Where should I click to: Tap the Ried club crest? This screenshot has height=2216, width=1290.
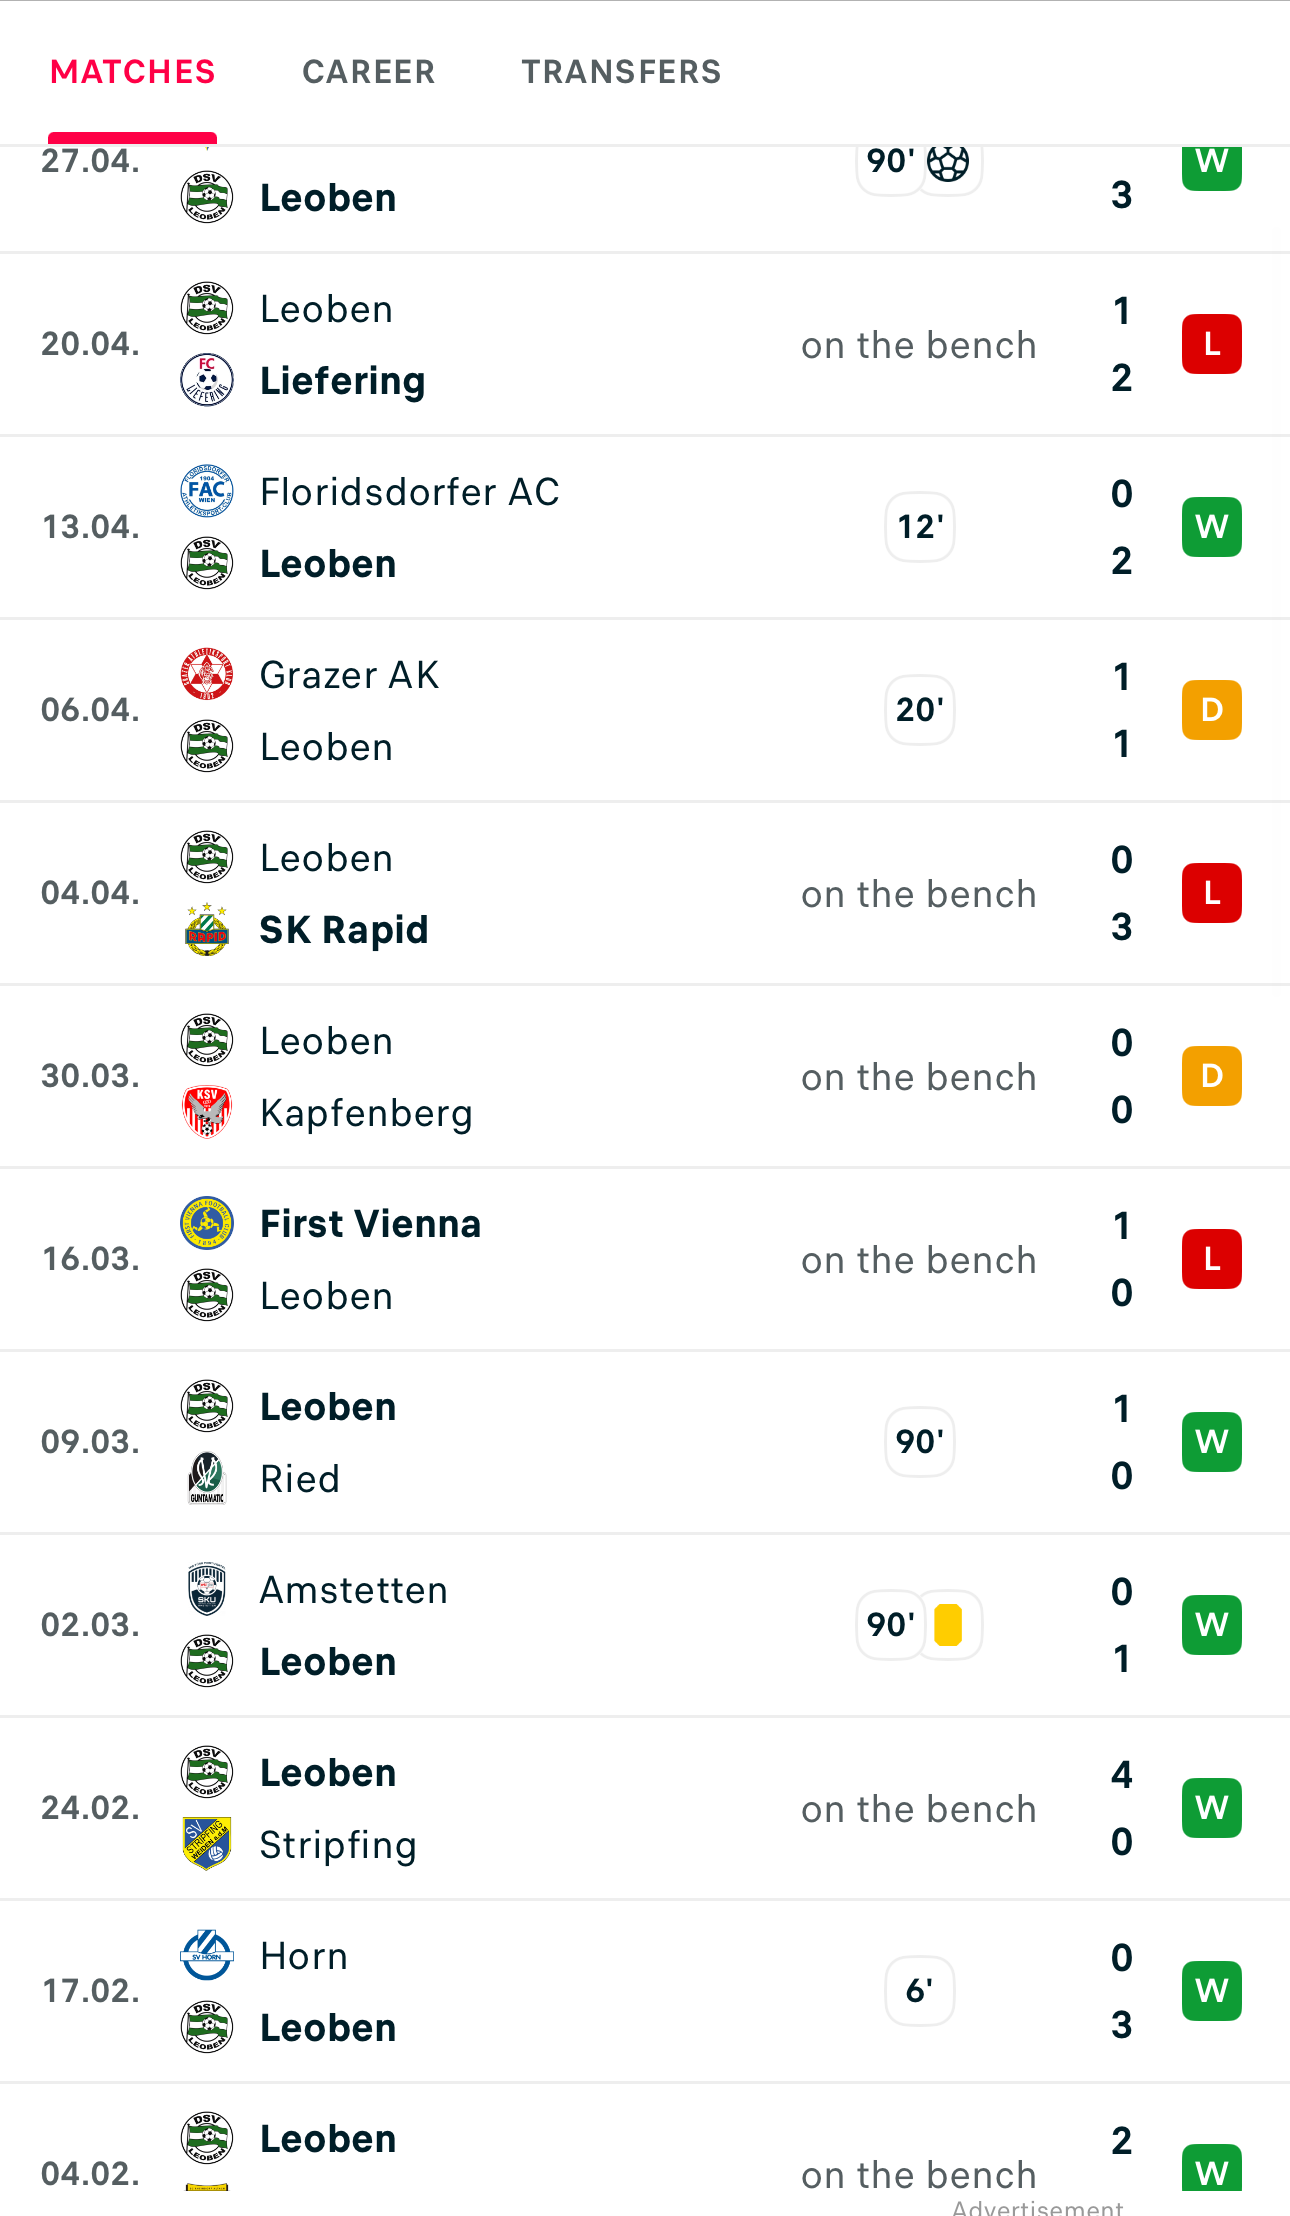(207, 1478)
